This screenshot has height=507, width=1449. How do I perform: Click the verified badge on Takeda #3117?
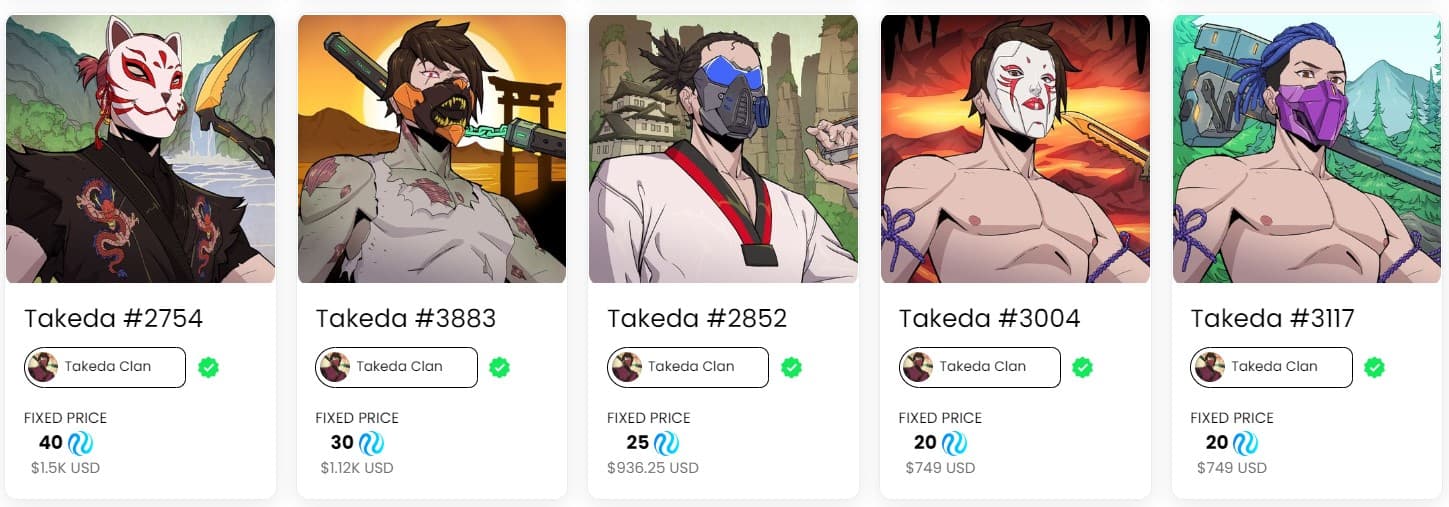click(x=1375, y=367)
